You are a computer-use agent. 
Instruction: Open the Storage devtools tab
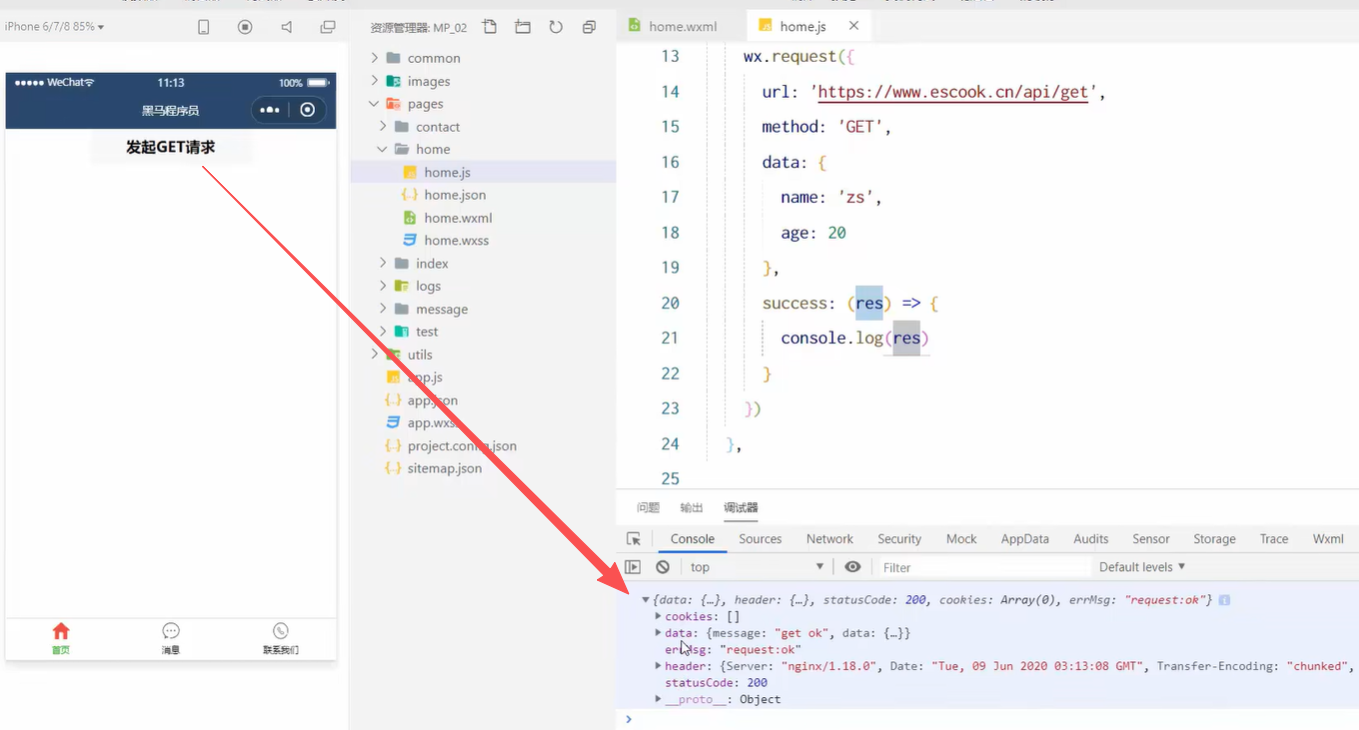point(1214,539)
